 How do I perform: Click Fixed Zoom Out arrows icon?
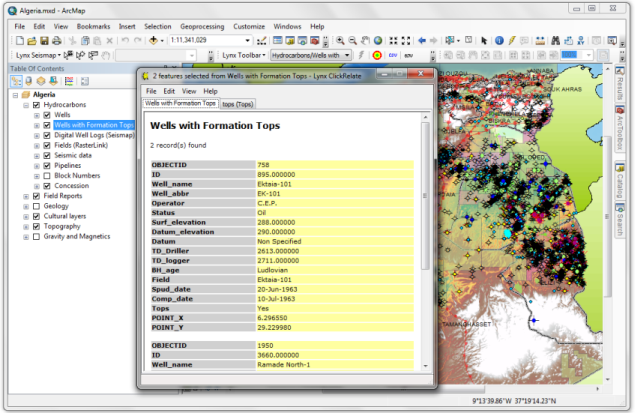[x=405, y=40]
